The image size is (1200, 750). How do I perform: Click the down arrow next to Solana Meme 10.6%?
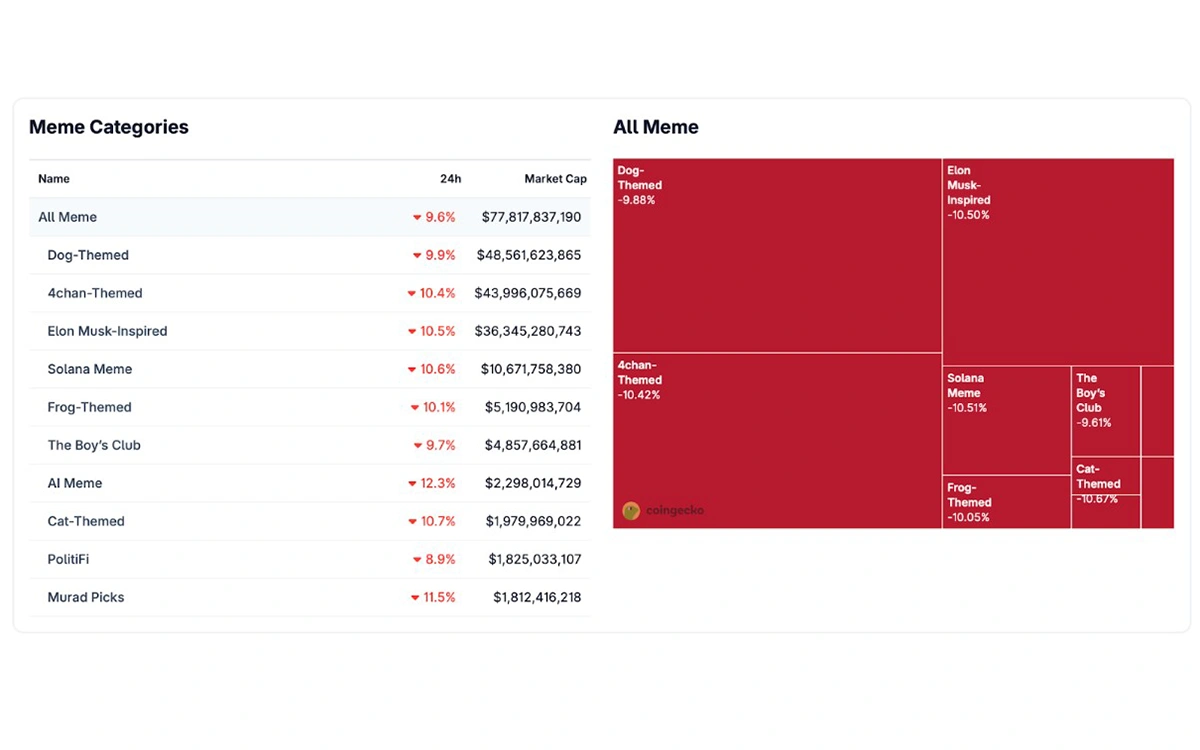coord(412,369)
